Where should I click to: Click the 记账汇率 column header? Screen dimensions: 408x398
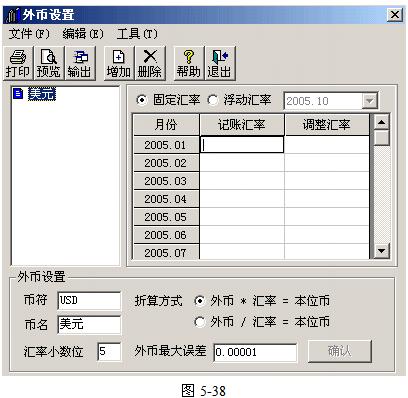click(242, 125)
